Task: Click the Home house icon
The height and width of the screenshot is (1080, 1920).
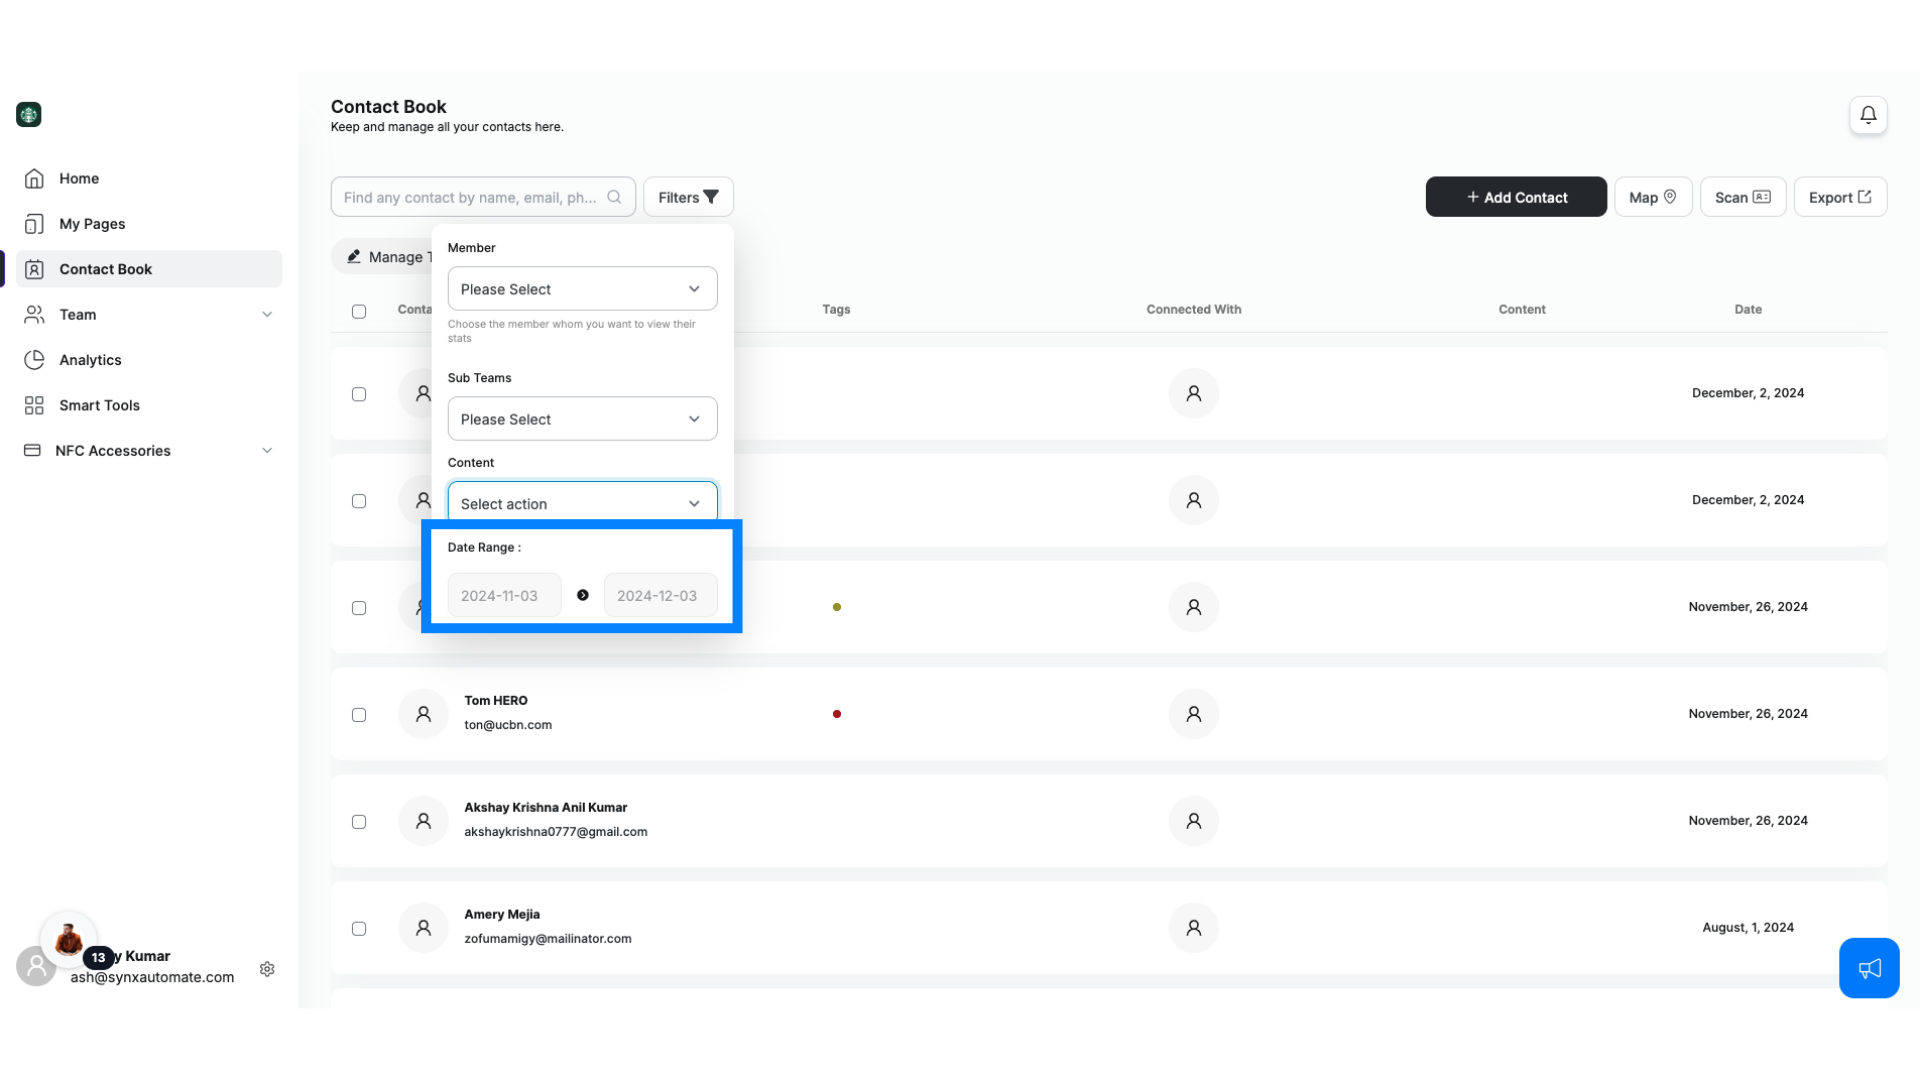Action: [34, 178]
